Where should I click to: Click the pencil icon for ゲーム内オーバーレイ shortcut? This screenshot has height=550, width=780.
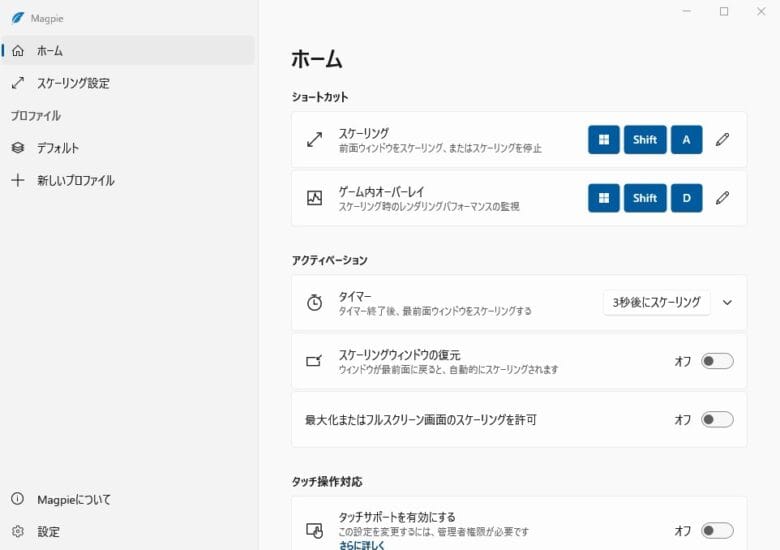pyautogui.click(x=722, y=198)
